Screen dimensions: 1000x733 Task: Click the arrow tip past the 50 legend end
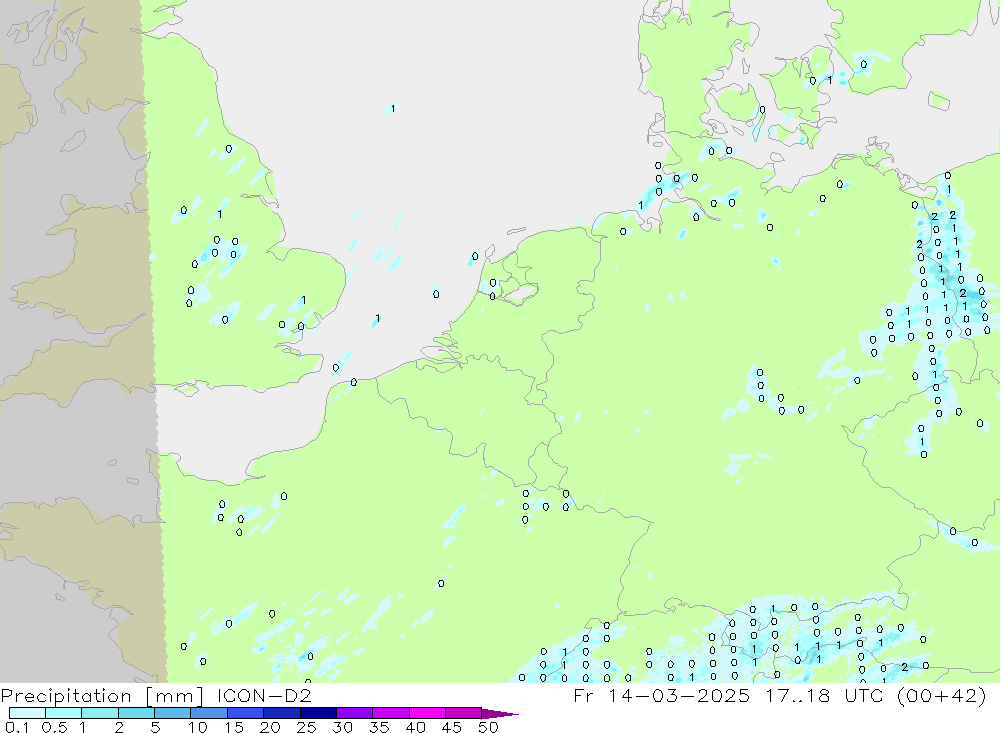501,713
